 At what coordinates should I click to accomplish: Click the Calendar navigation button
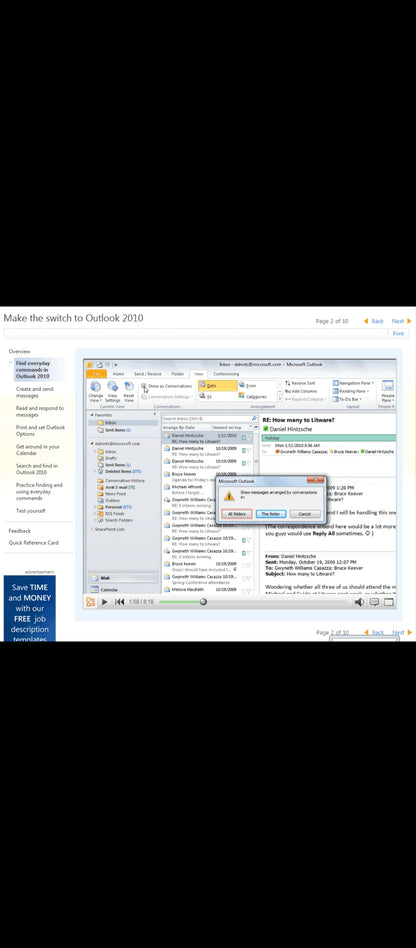click(x=123, y=589)
